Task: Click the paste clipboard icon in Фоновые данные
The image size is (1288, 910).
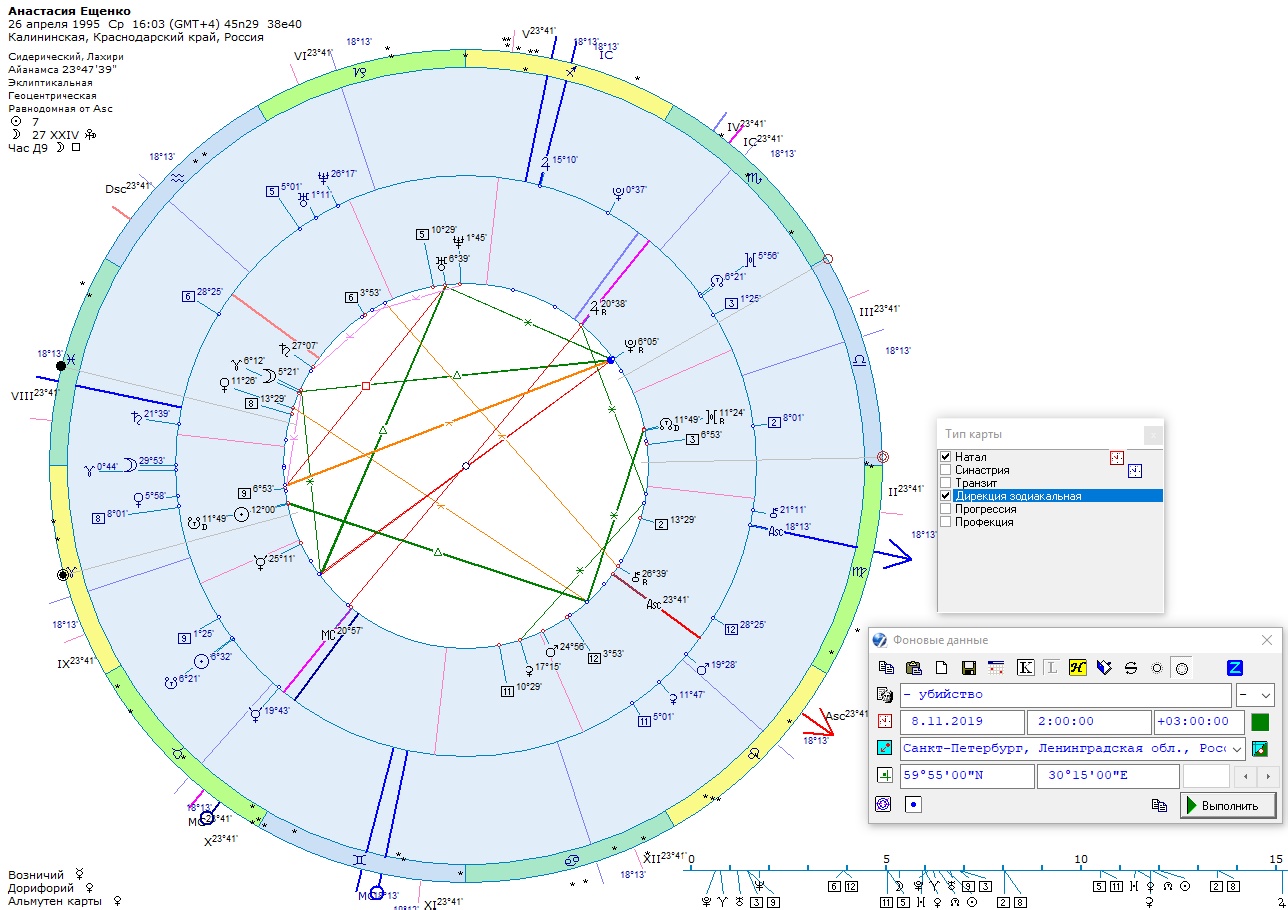Action: point(913,668)
